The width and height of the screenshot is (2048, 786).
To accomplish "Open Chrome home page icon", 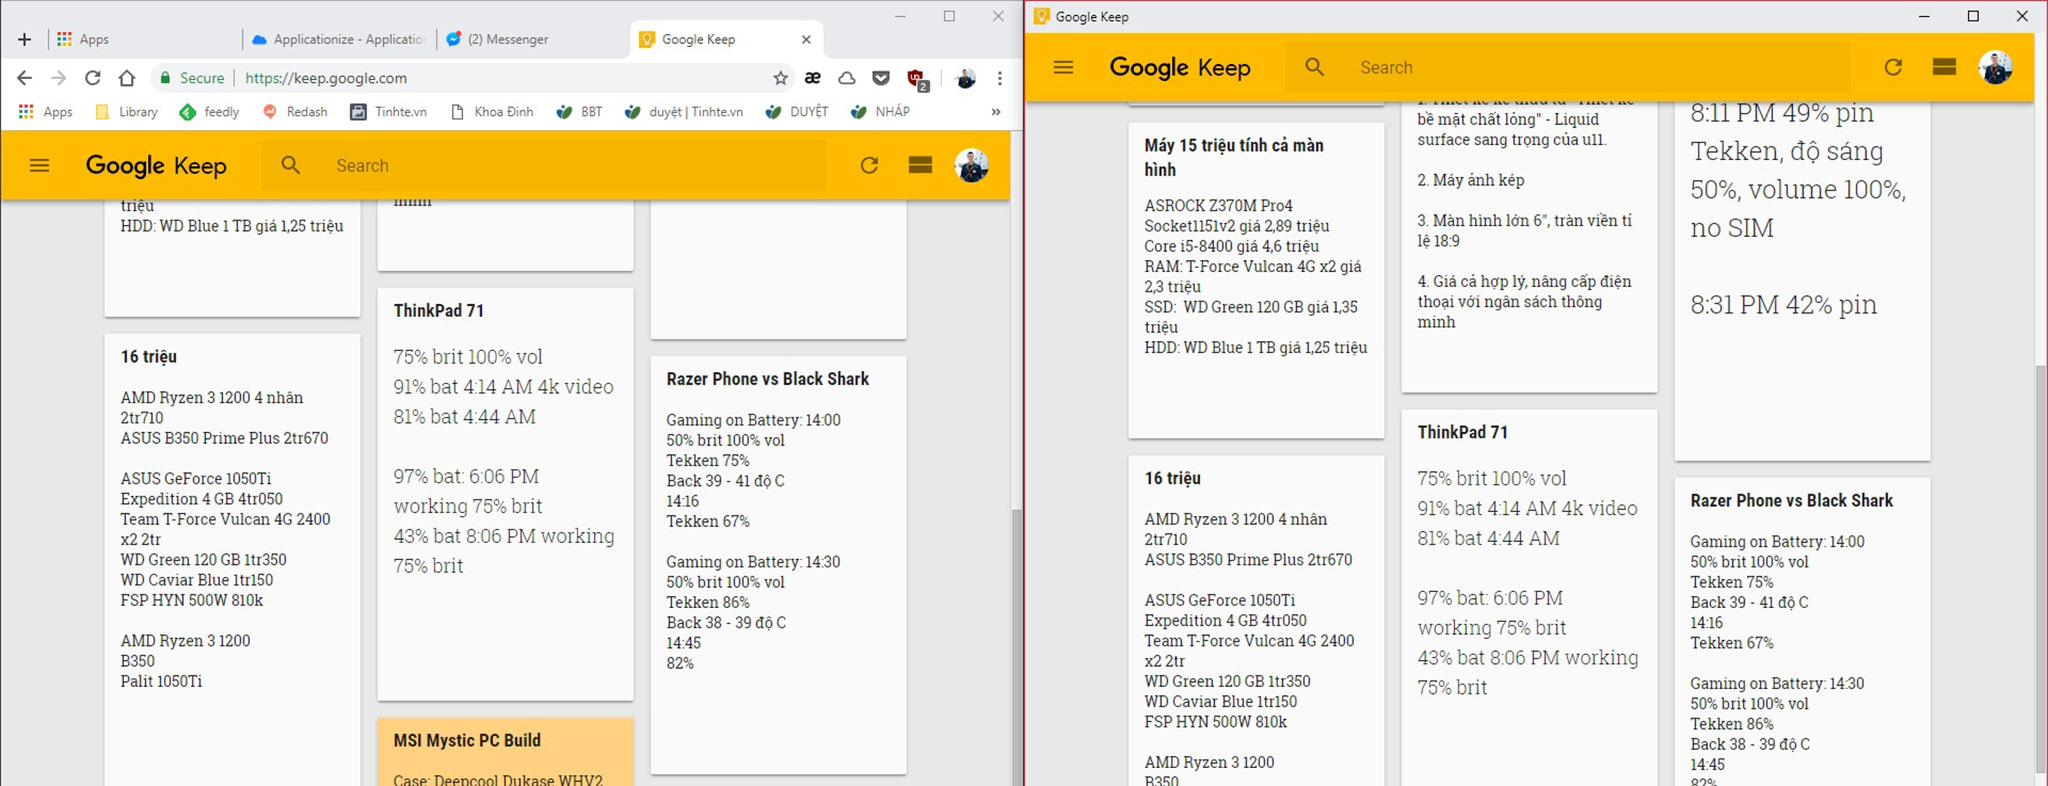I will click(x=126, y=78).
